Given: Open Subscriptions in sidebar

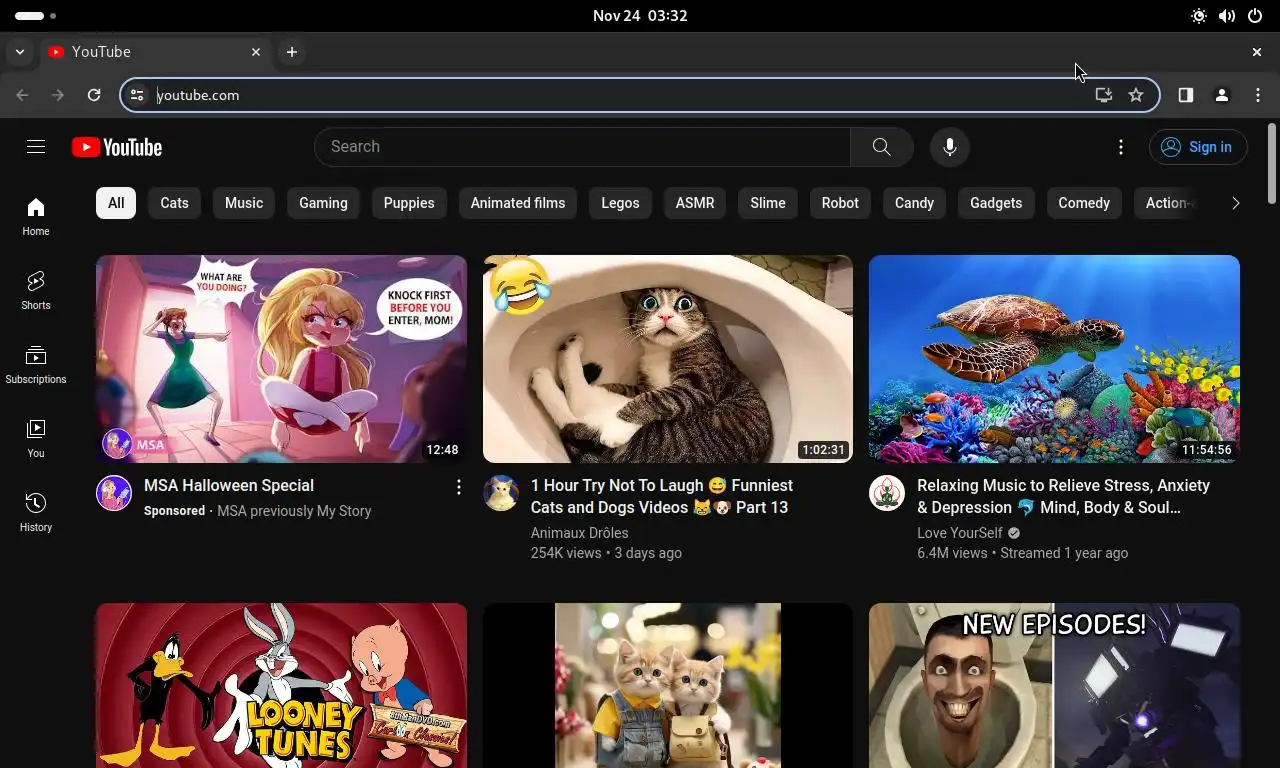Looking at the screenshot, I should (x=36, y=364).
